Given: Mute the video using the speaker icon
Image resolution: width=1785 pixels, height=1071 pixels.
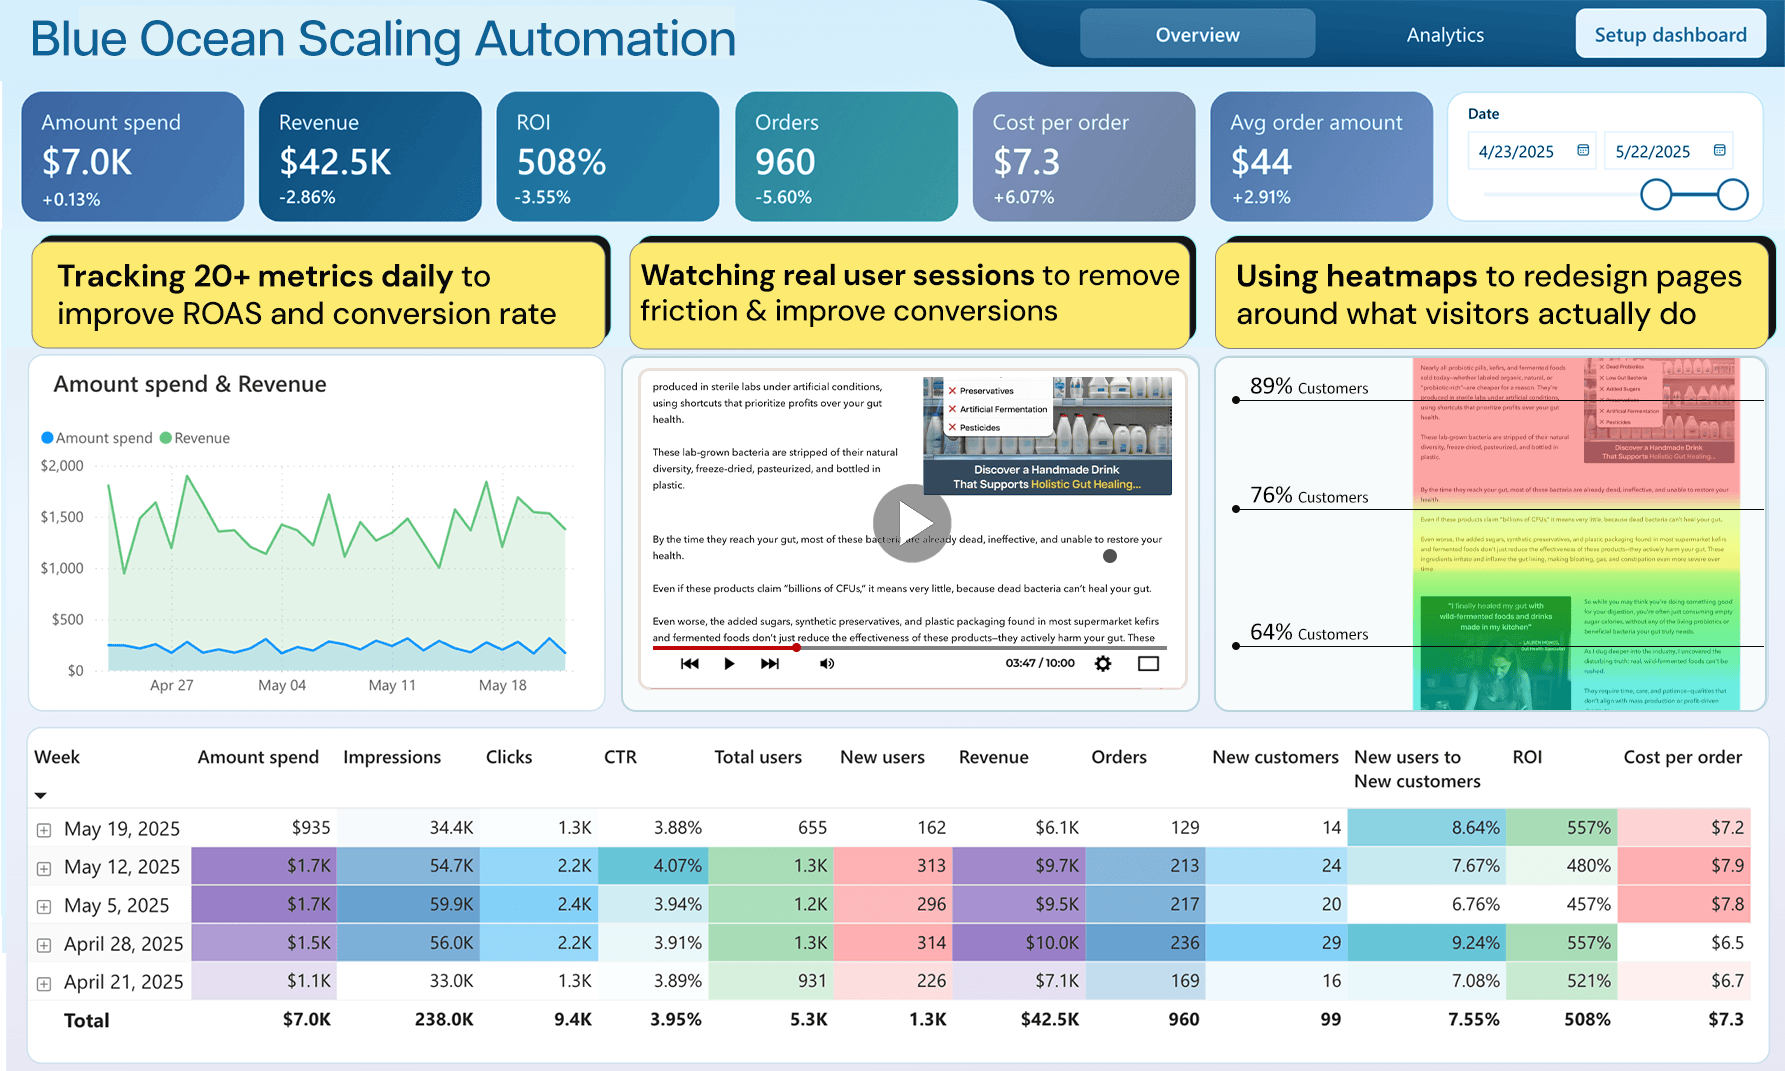Looking at the screenshot, I should click(827, 664).
